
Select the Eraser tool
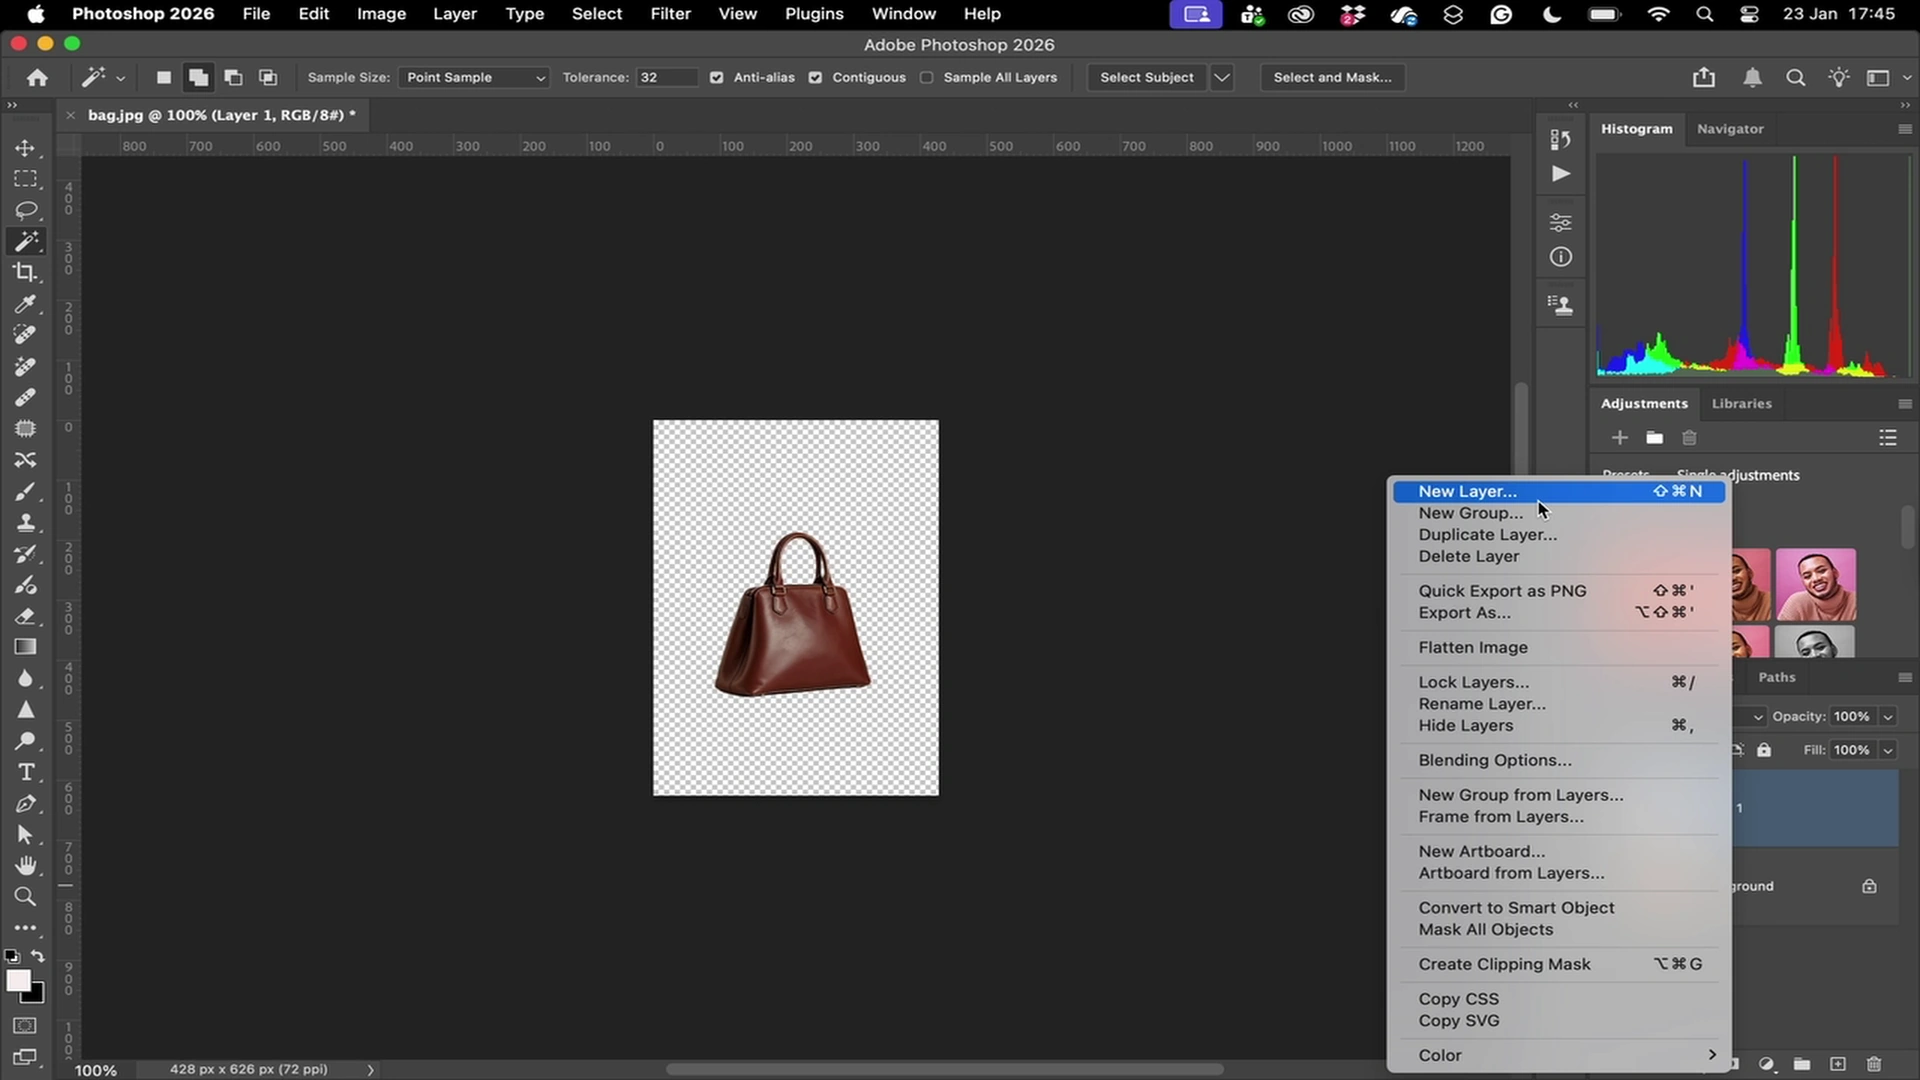point(25,616)
